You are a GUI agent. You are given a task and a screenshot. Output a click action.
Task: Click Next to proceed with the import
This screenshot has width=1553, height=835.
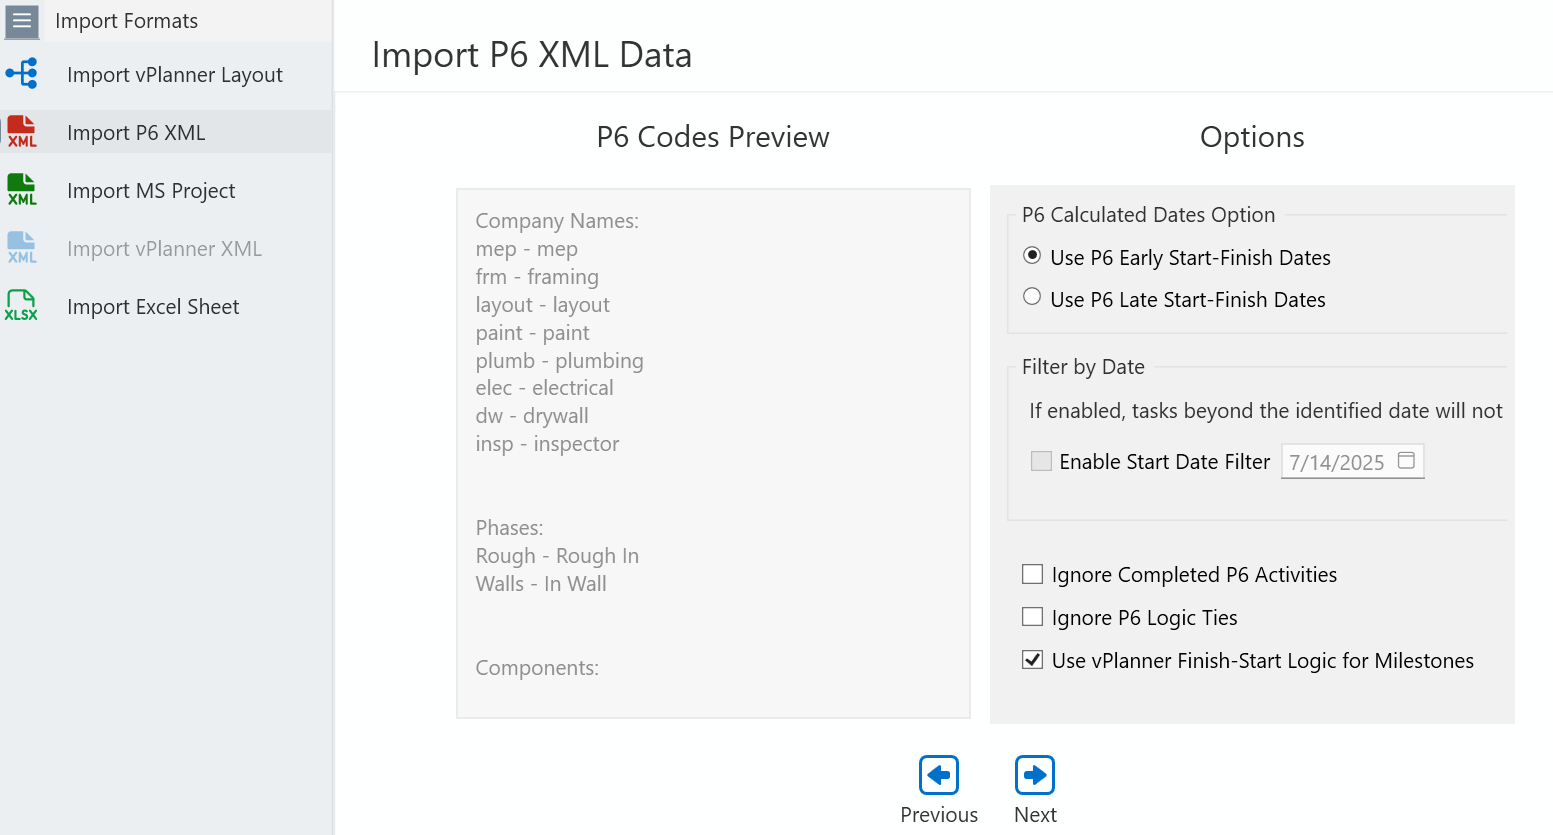coord(1034,774)
